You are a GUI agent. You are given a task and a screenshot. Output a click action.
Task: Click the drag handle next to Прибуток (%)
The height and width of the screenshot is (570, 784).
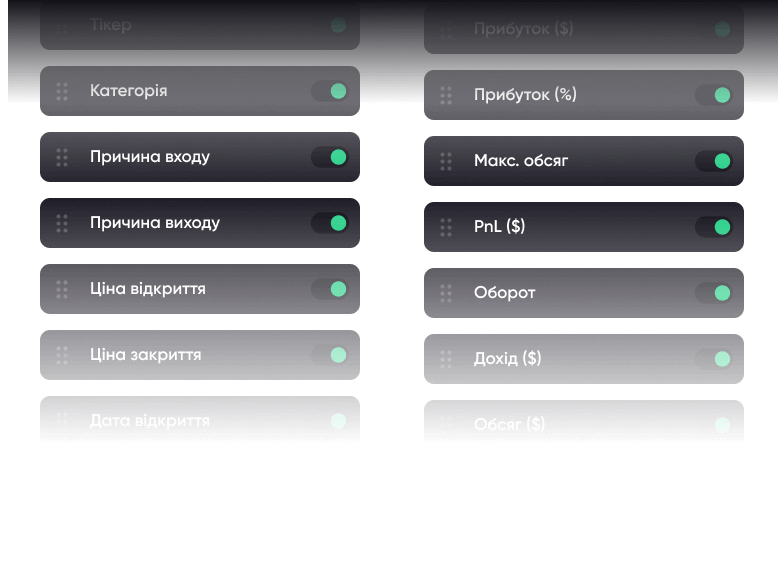[x=446, y=95]
